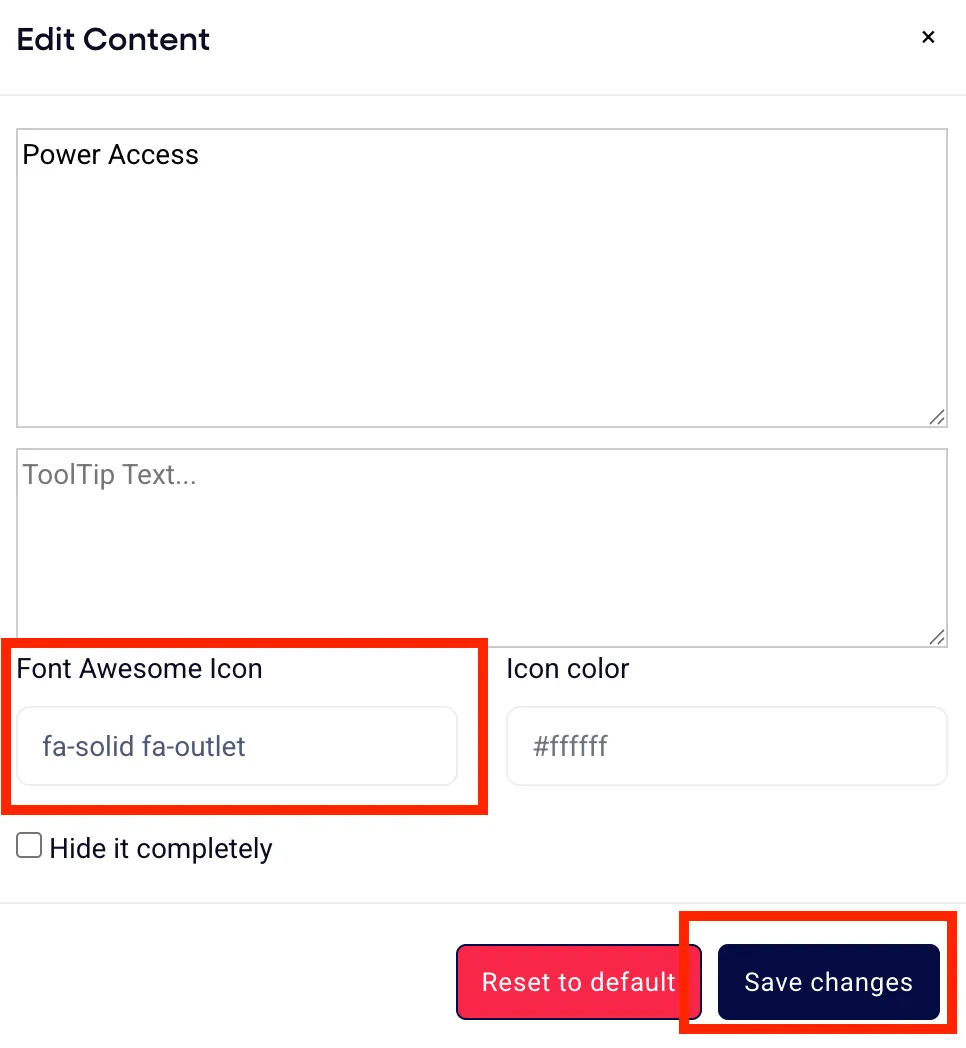966x1048 pixels.
Task: Click the fa-solid fa-outlet text
Action: (x=144, y=747)
